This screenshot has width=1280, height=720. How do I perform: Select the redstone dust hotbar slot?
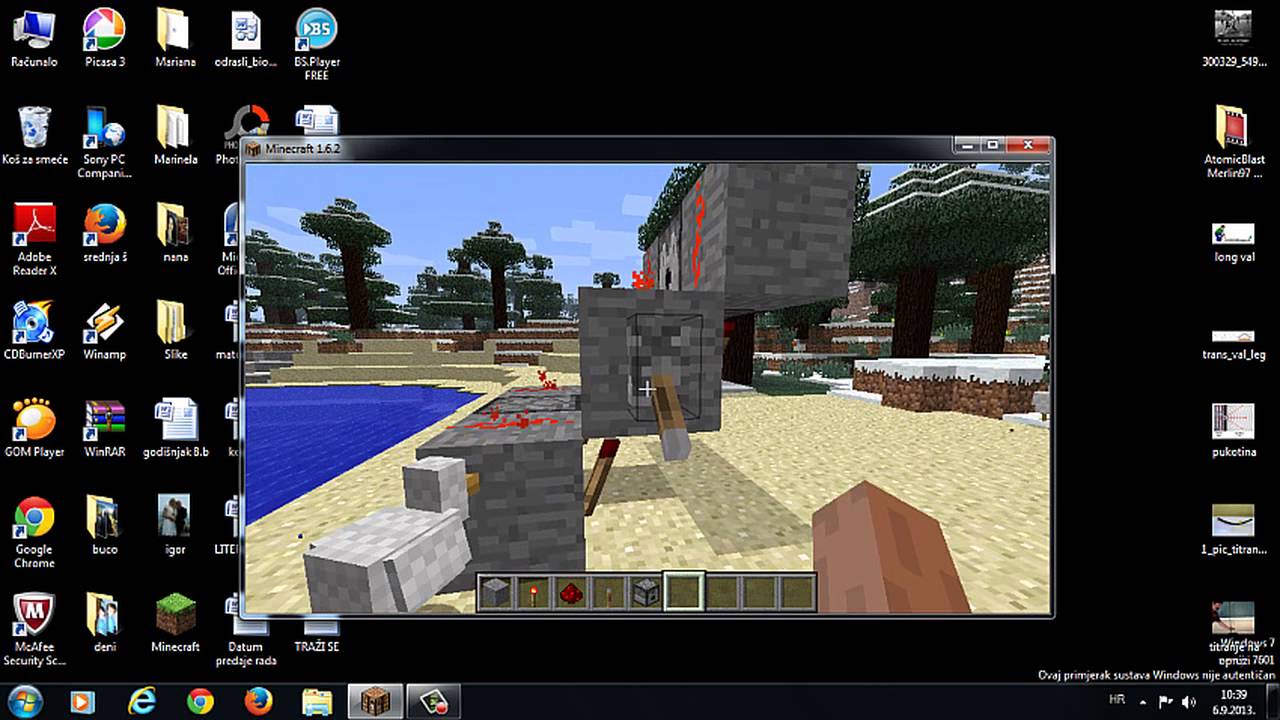570,592
